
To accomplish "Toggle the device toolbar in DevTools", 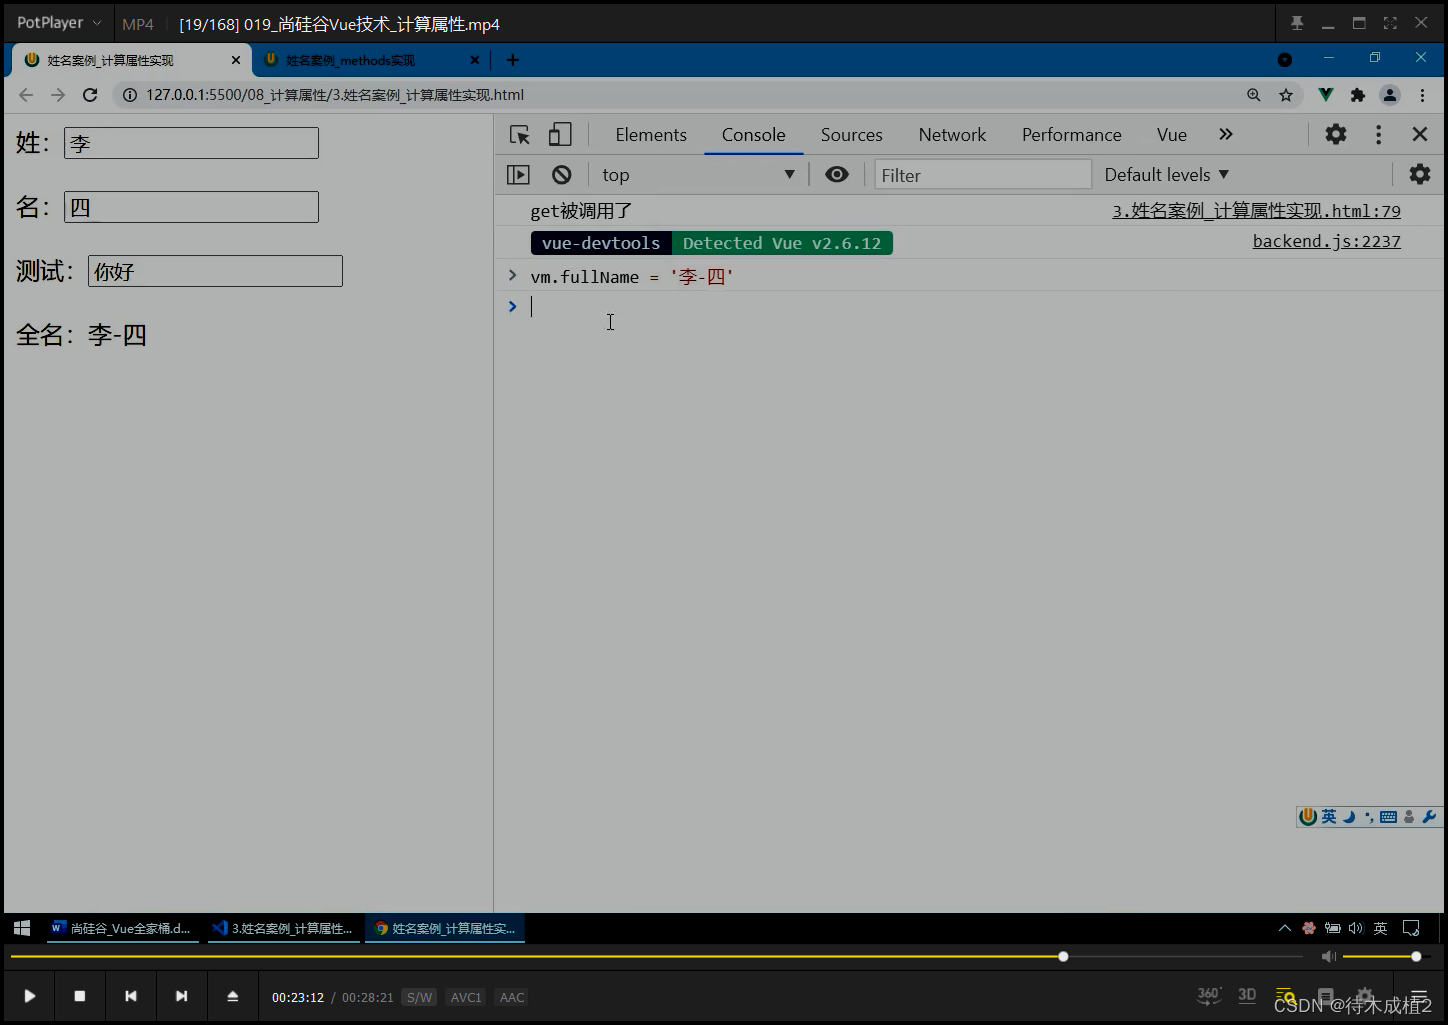I will point(560,135).
